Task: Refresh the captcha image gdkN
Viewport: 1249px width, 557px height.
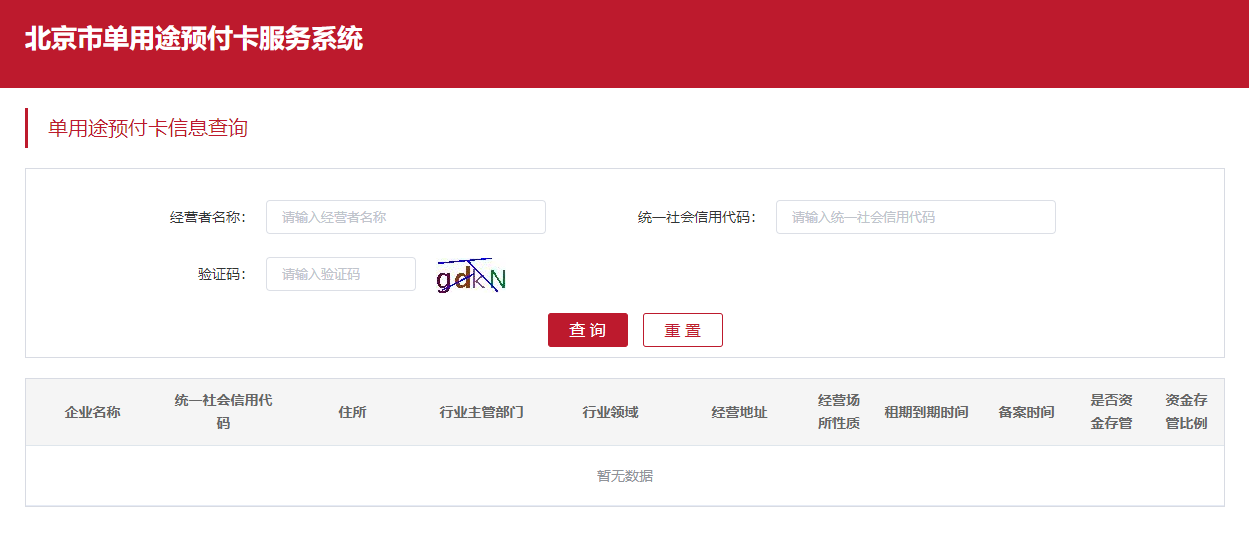Action: click(x=471, y=276)
